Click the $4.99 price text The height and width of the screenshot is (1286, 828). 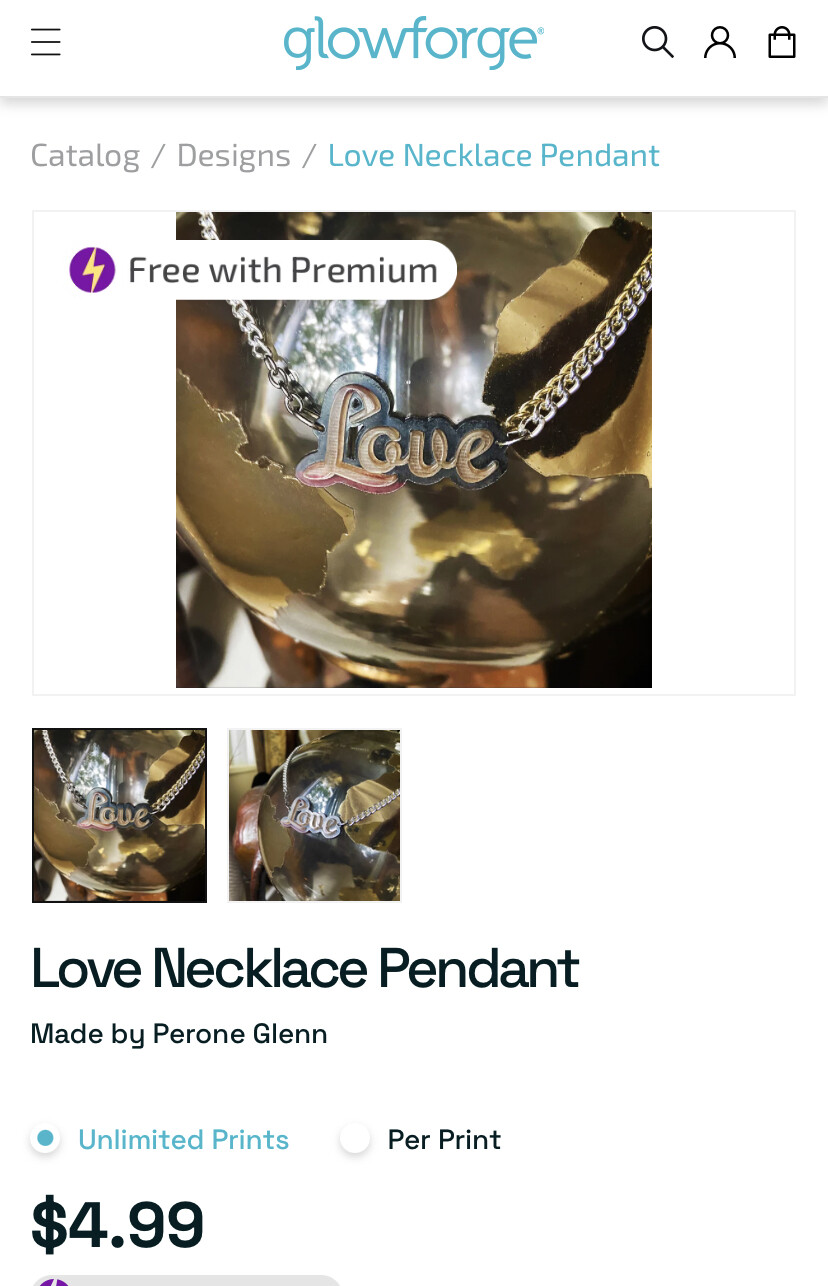(x=118, y=1224)
